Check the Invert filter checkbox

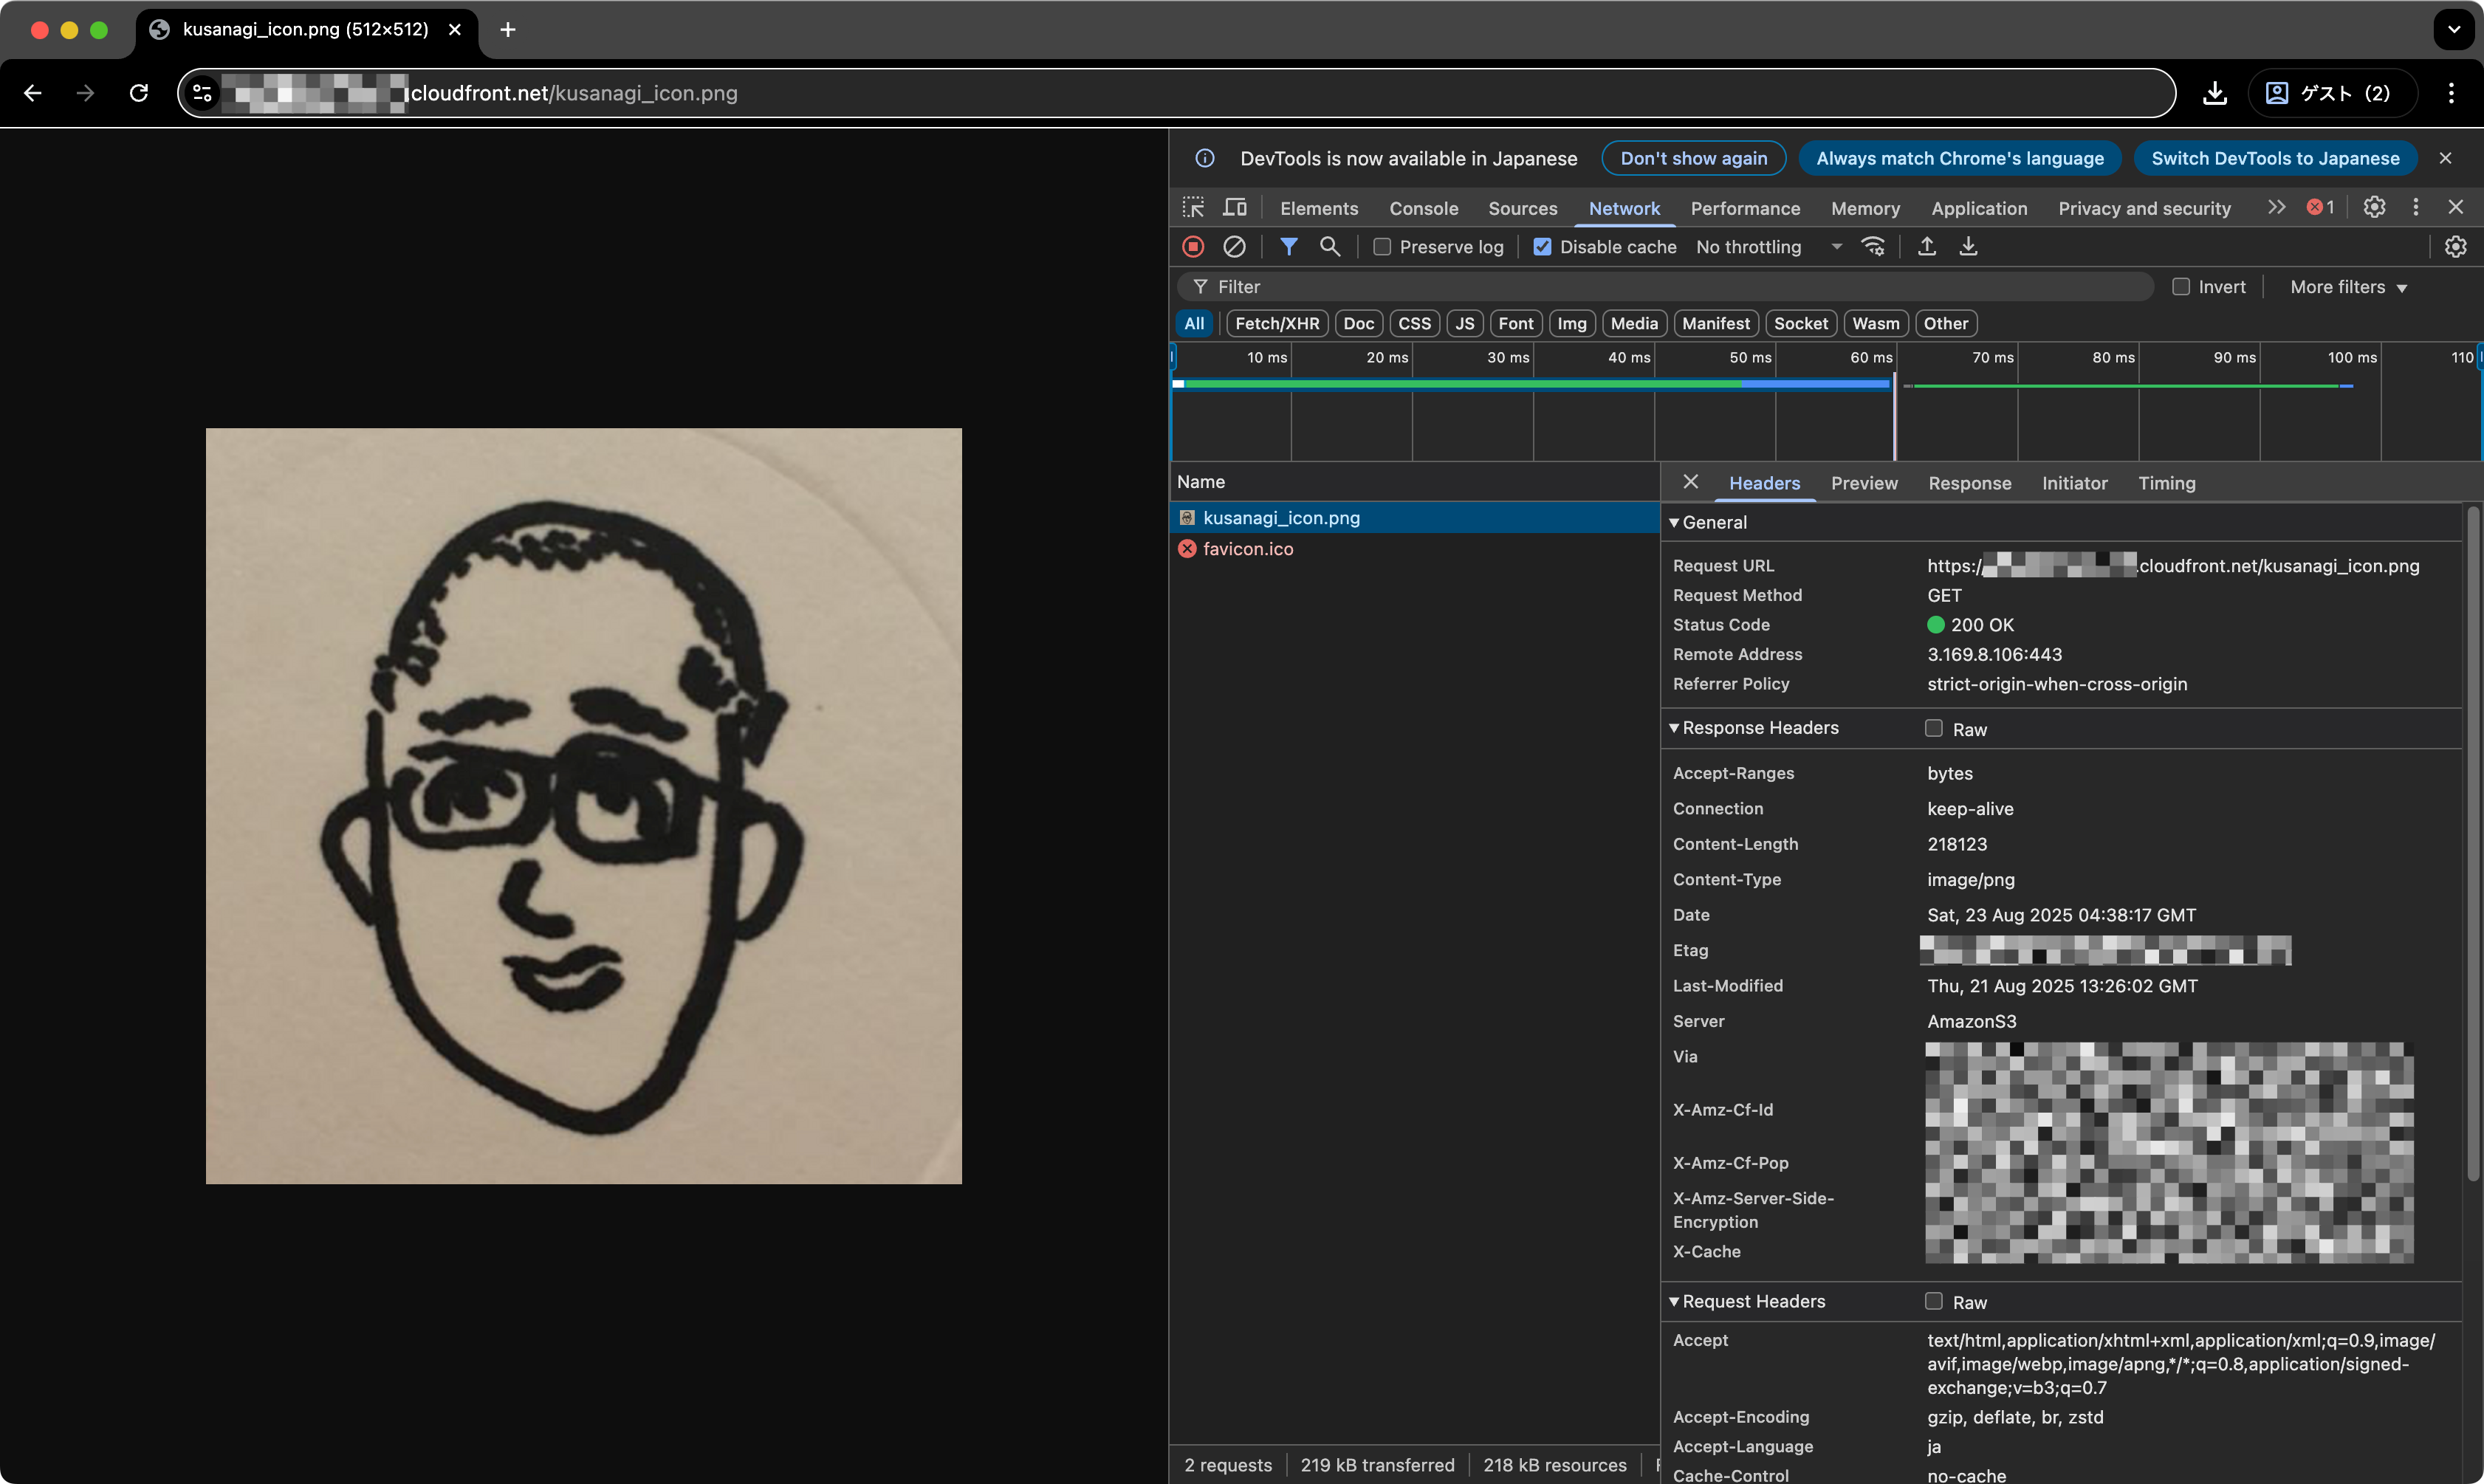click(2181, 286)
